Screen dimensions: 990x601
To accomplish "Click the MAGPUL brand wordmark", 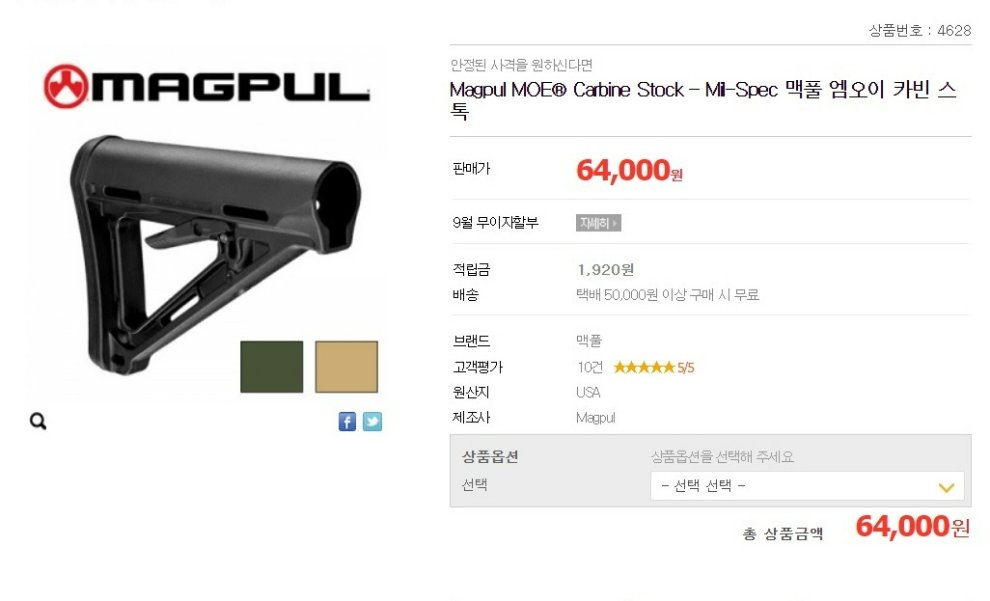I will coord(231,87).
